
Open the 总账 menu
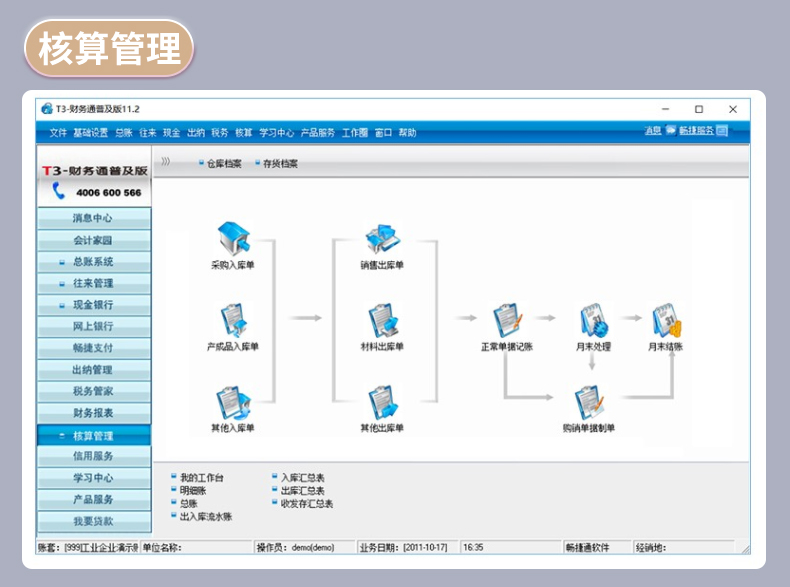pyautogui.click(x=123, y=133)
